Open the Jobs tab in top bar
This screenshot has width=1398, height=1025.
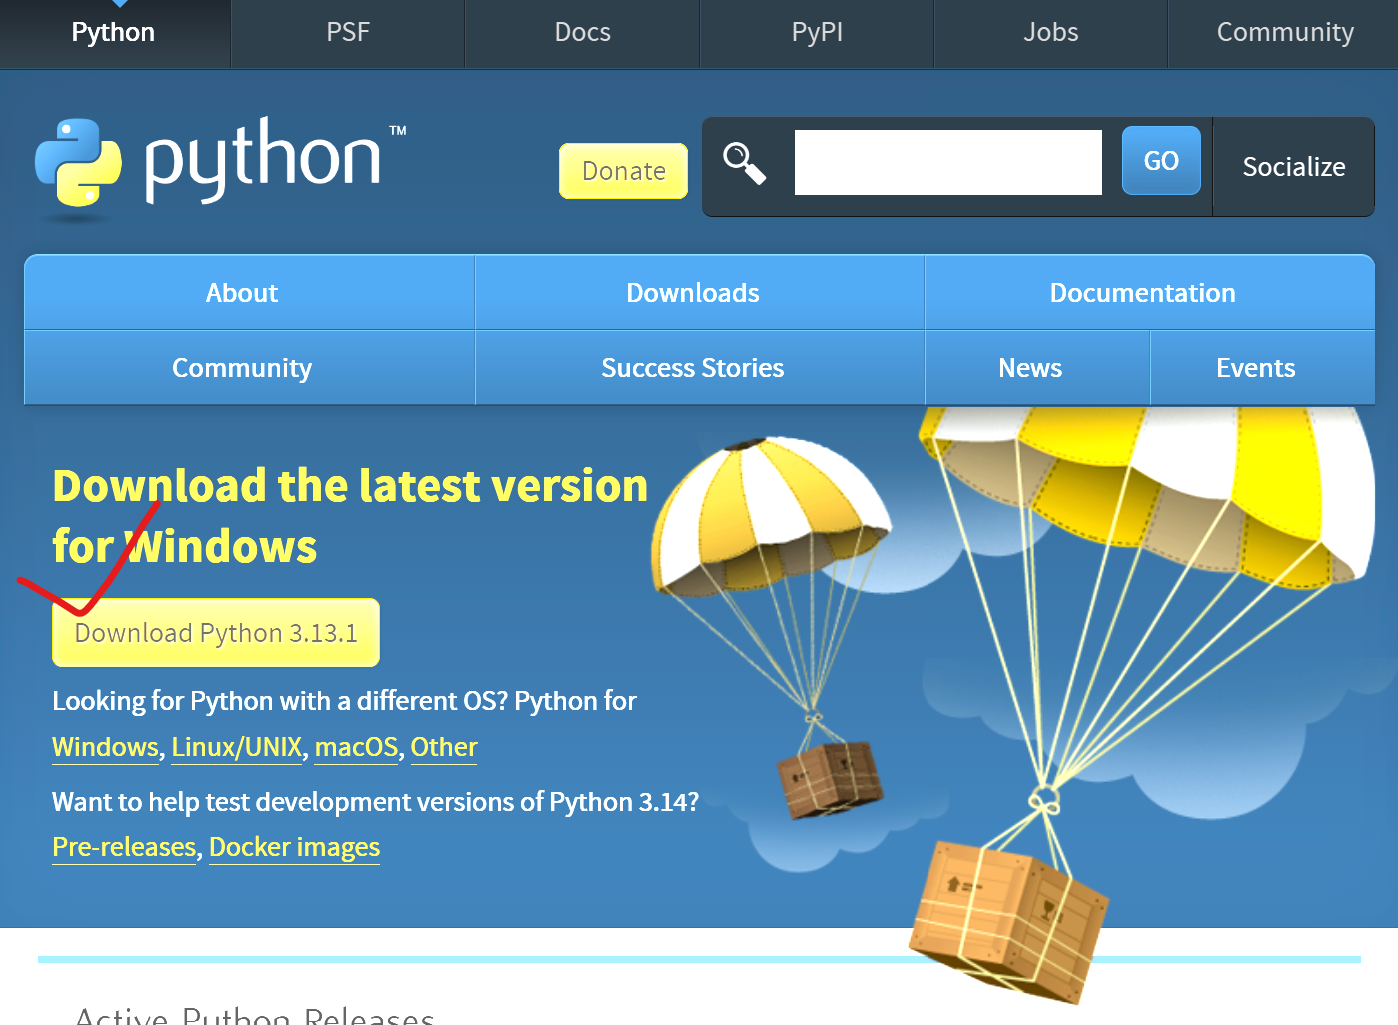click(1051, 32)
